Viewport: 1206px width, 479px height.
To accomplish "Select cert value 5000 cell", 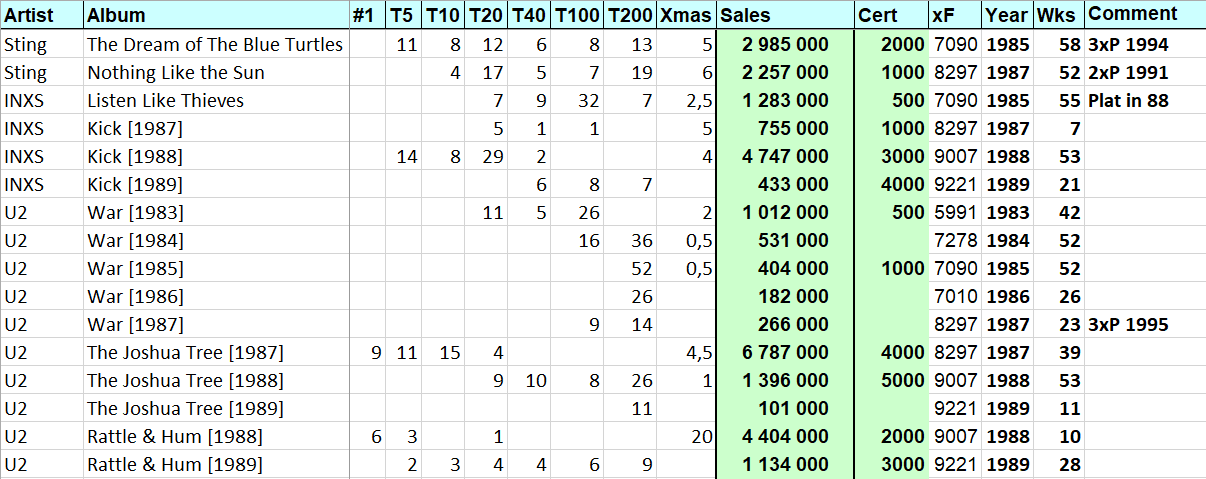I will tap(891, 381).
